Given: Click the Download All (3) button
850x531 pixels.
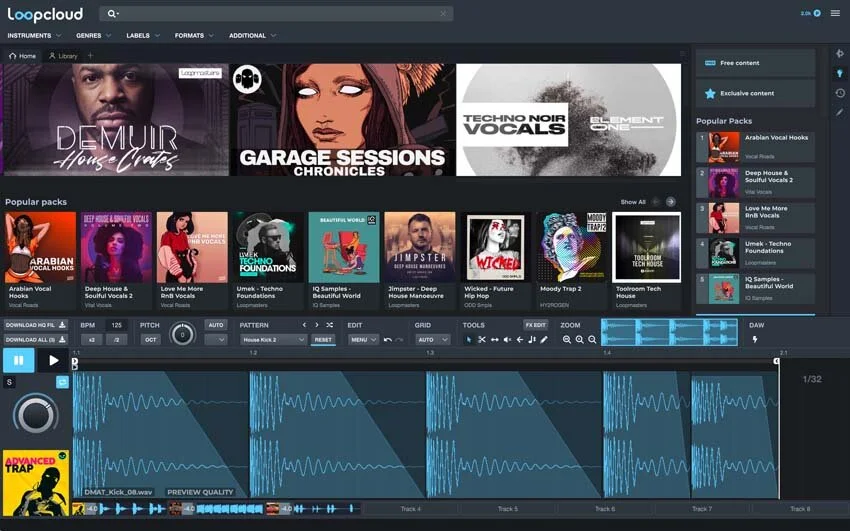Looking at the screenshot, I should 35,340.
